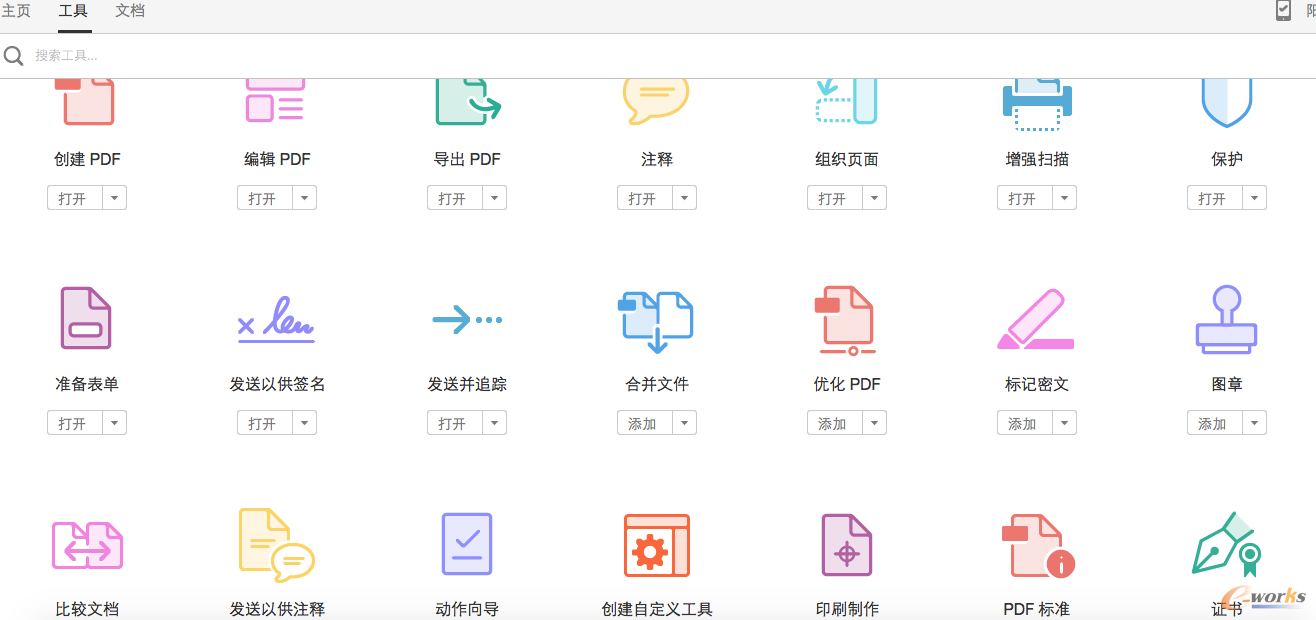Viewport: 1316px width, 620px height.
Task: Expand the dropdown arrow for 标记密文
Action: point(1064,423)
